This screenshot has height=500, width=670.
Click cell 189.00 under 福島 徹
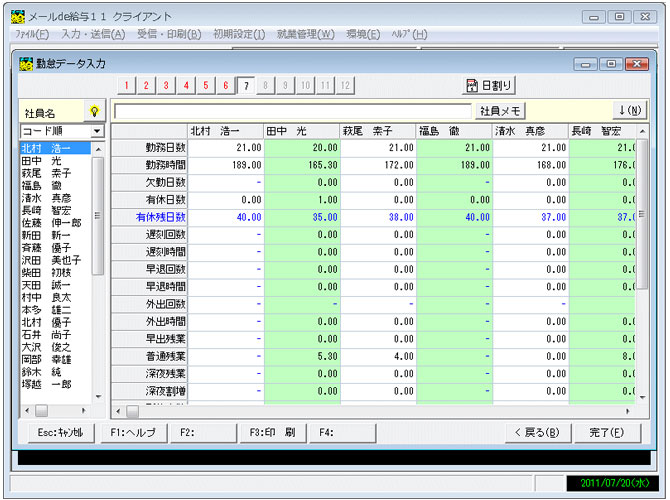pyautogui.click(x=454, y=165)
